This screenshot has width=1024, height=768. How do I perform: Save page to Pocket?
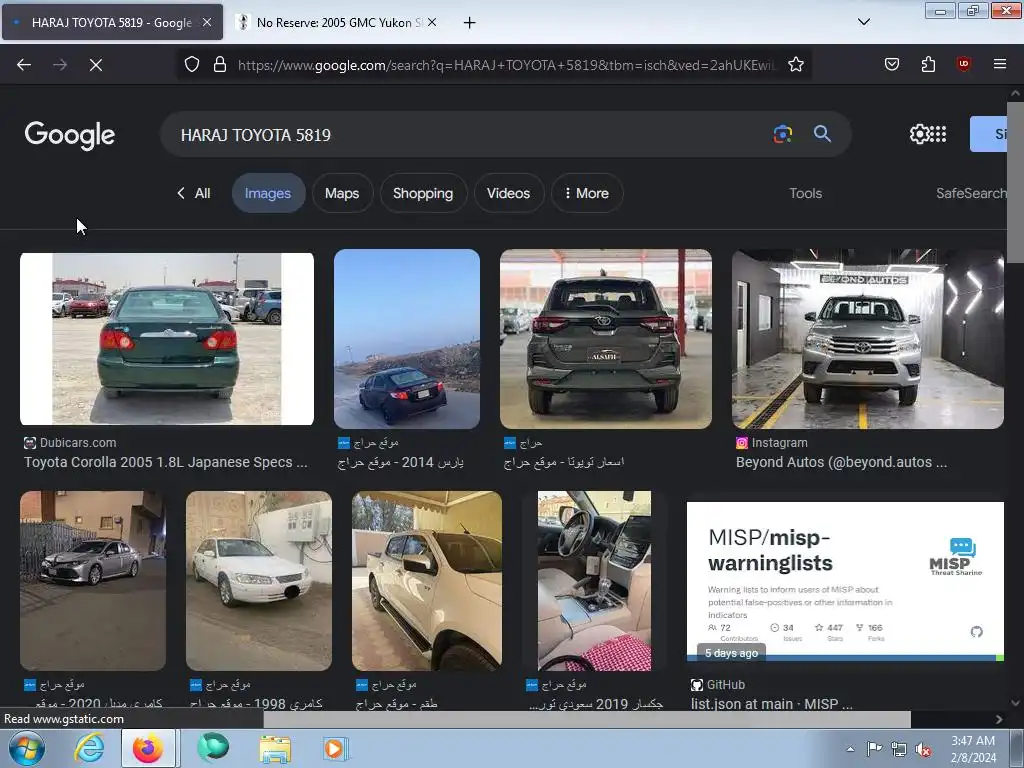click(x=891, y=65)
